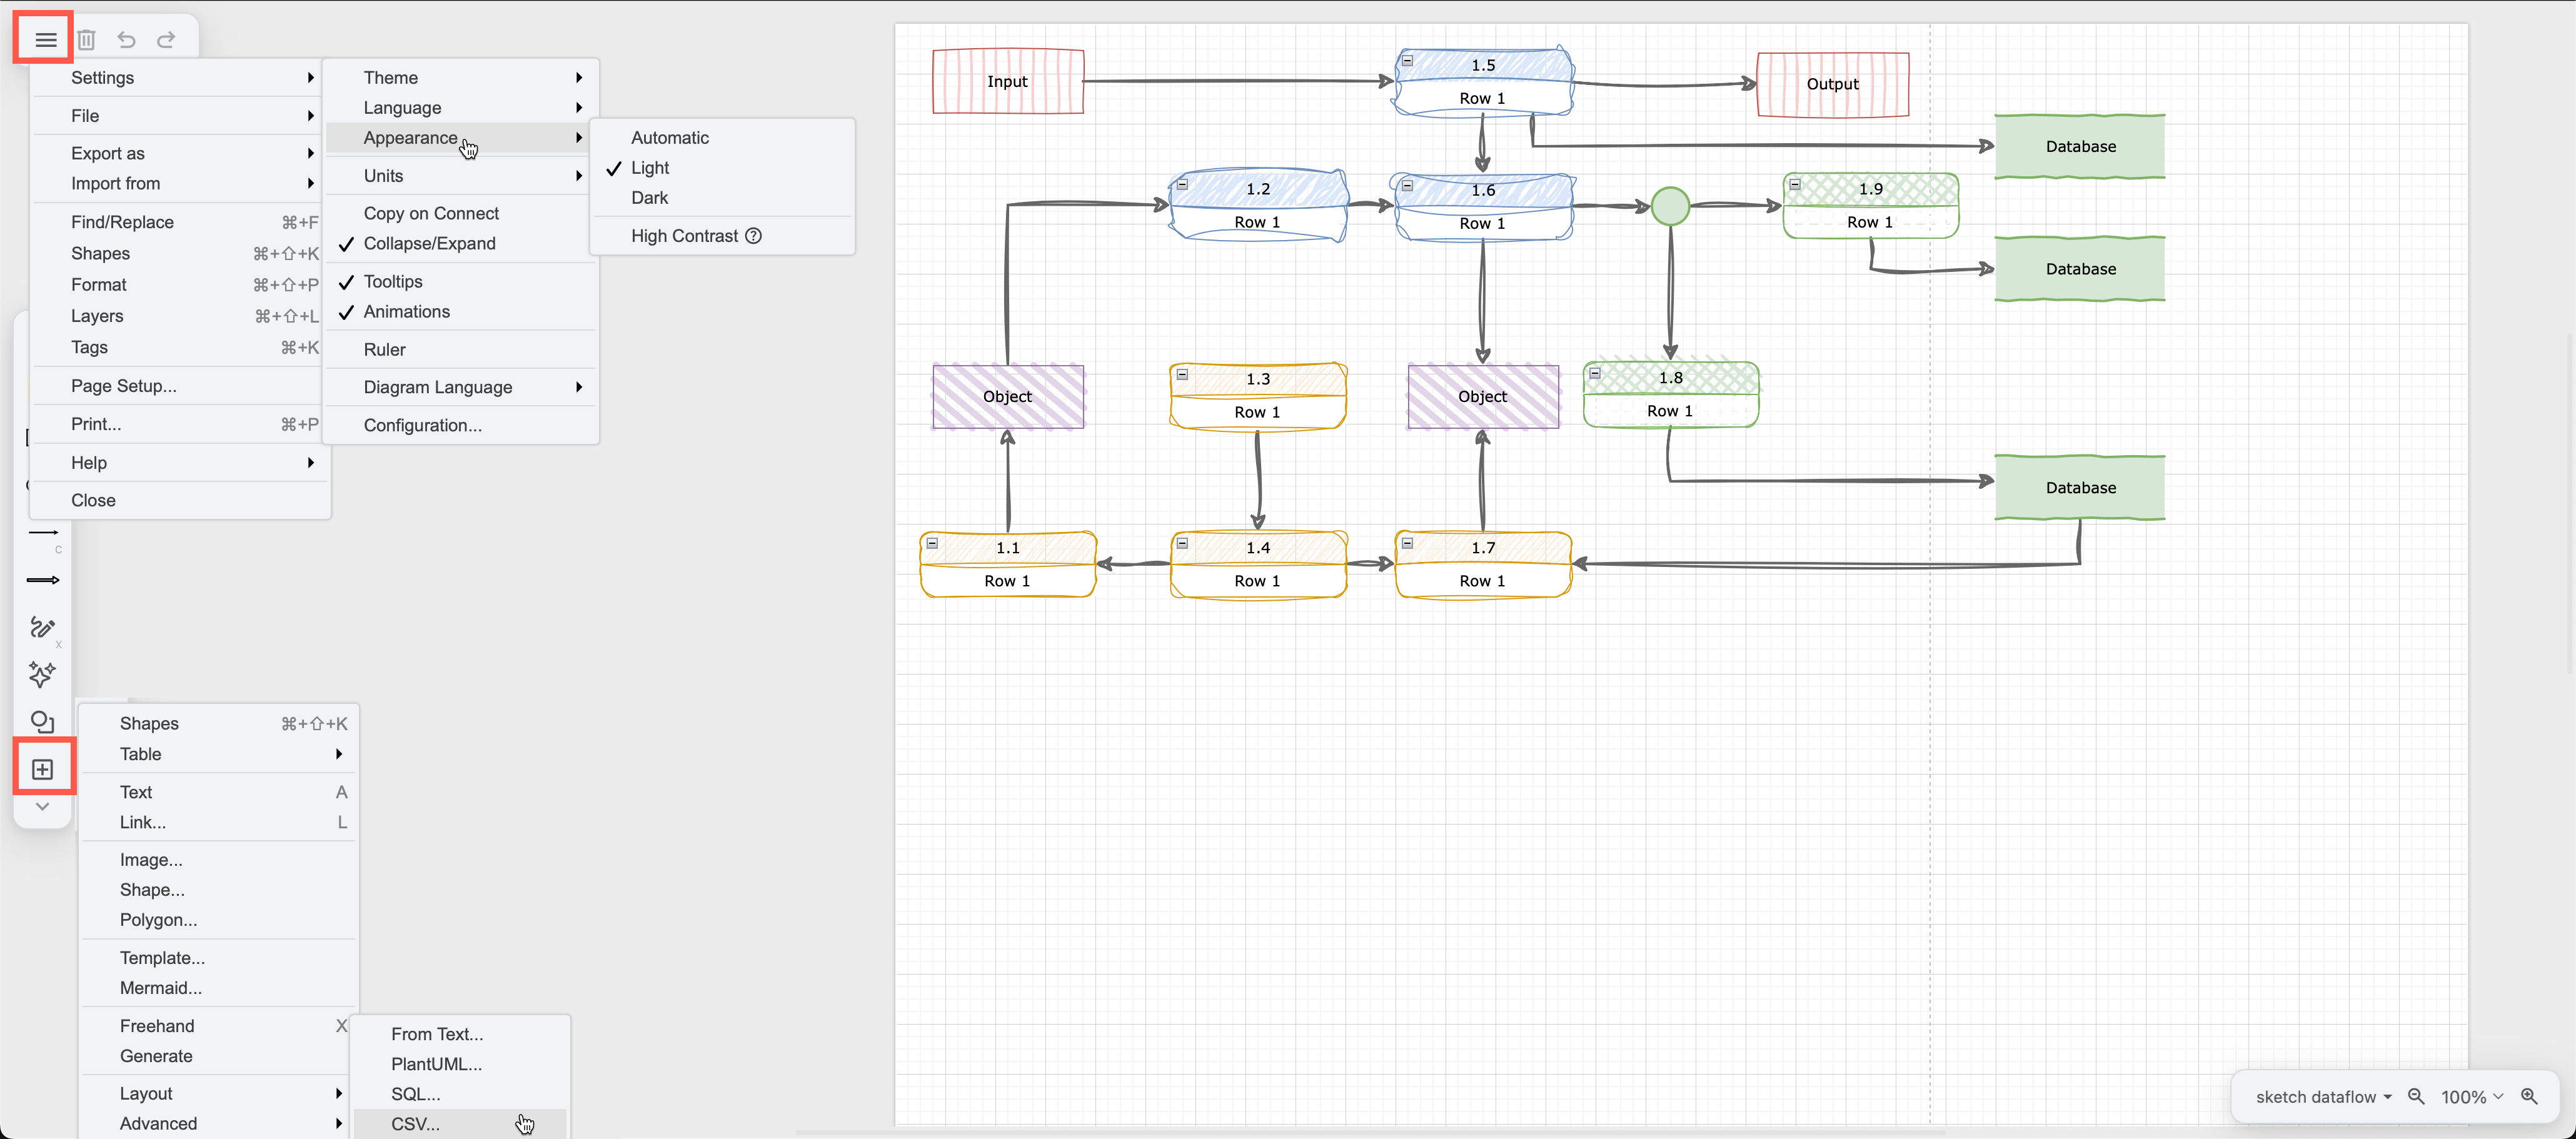Click the redo arrow icon

pos(166,39)
